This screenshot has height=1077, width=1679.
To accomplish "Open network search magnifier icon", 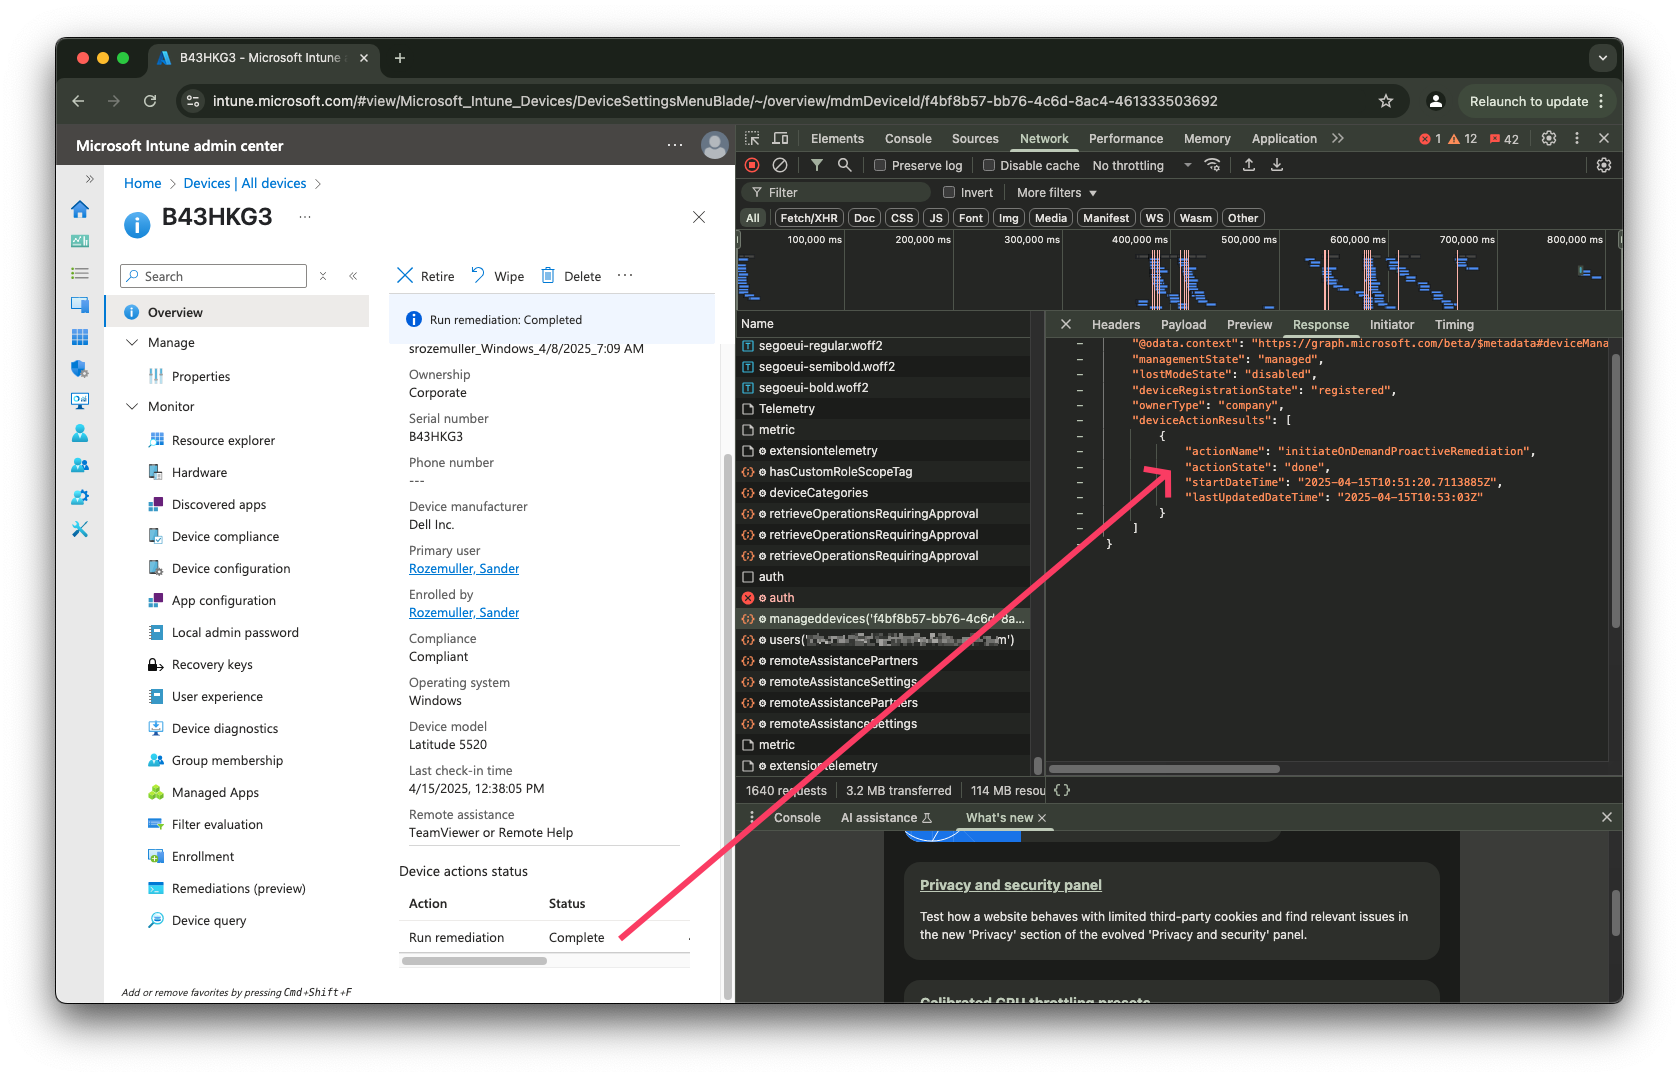I will [845, 165].
